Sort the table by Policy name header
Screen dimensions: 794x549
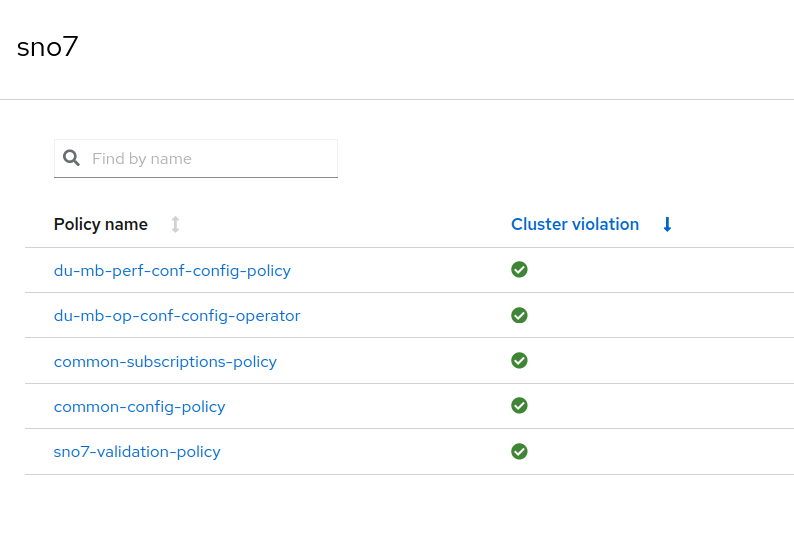pos(101,225)
